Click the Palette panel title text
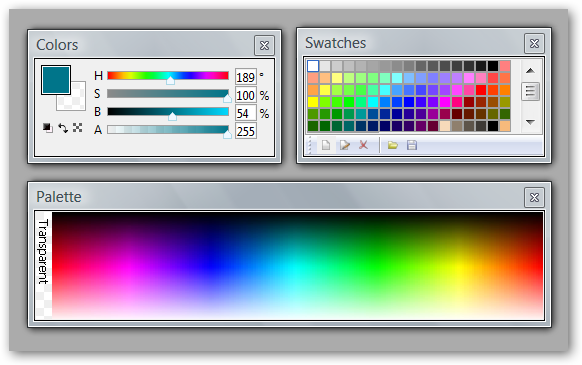Screen dimensions: 582x365 (x=59, y=197)
